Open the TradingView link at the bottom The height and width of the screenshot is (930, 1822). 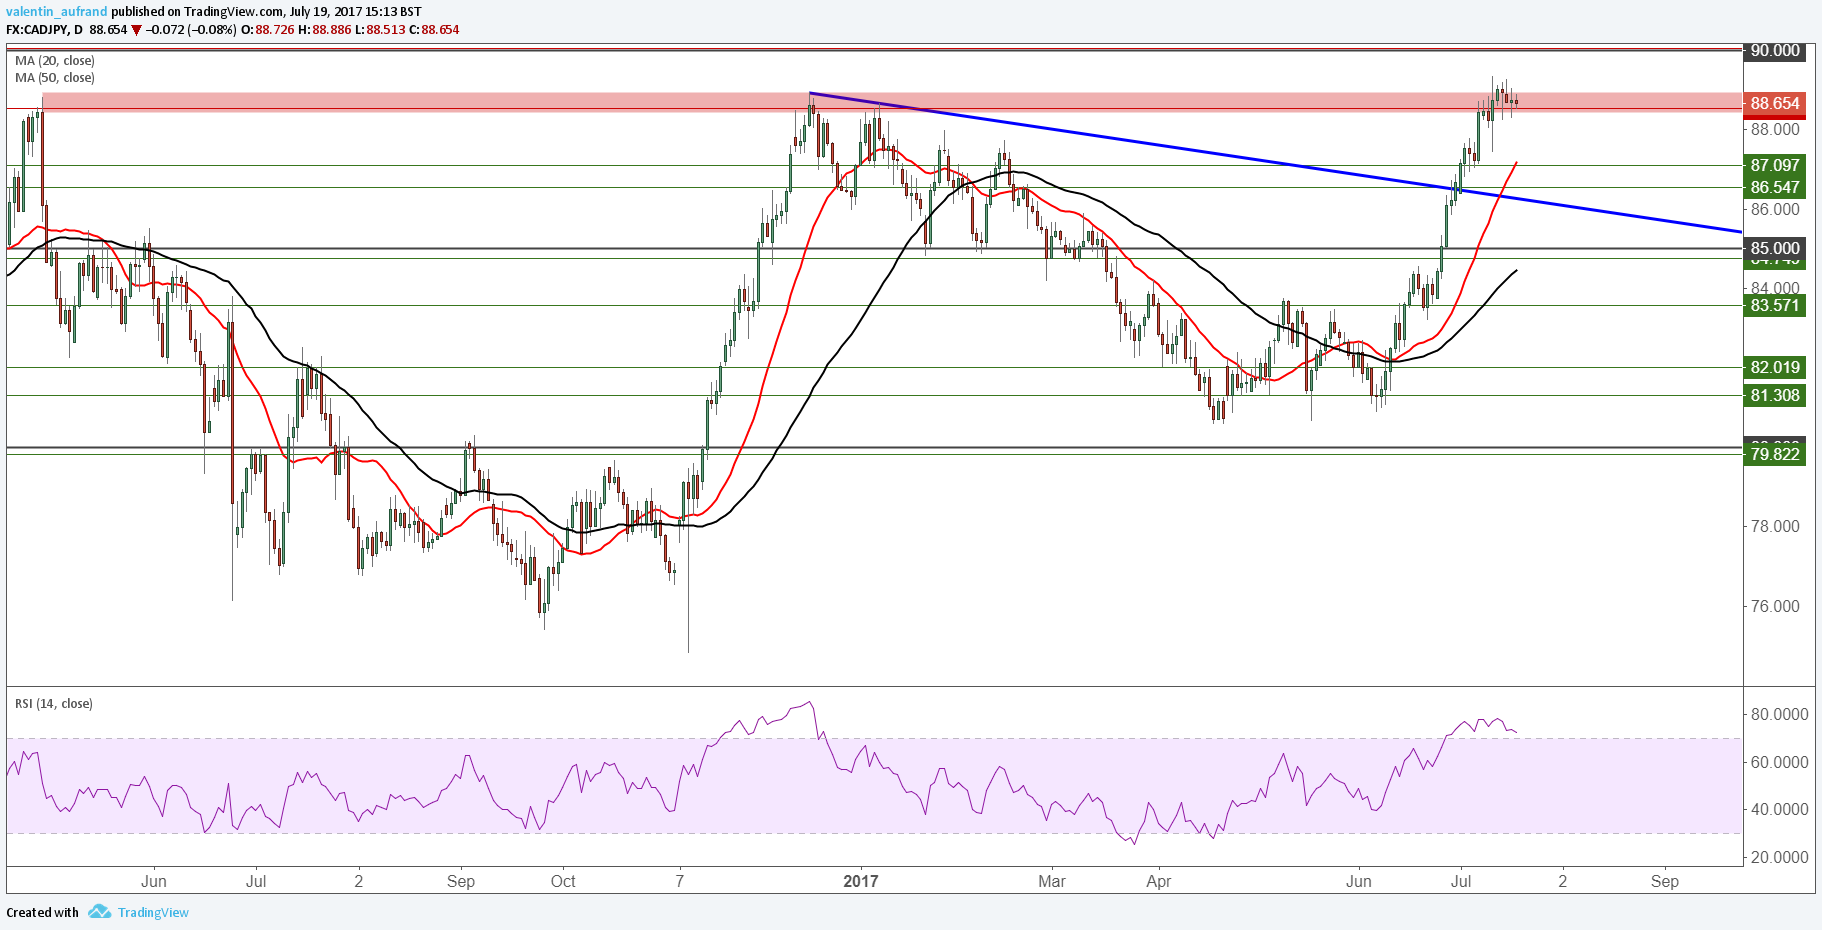tap(153, 912)
